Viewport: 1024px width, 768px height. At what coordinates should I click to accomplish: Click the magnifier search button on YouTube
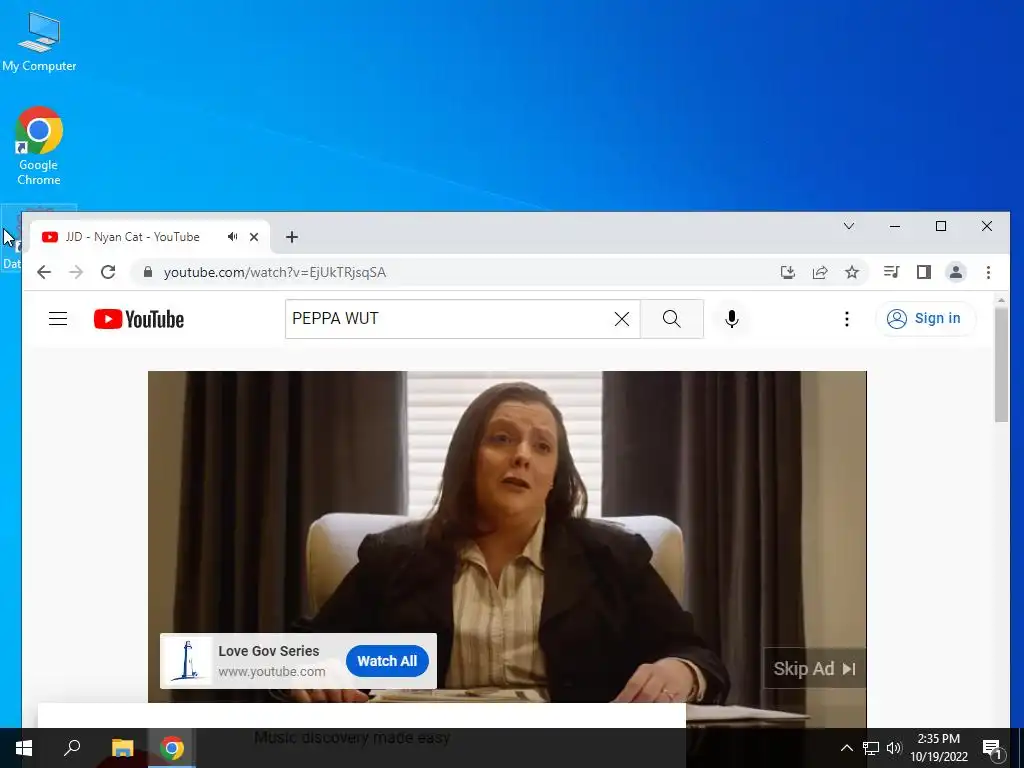[671, 319]
